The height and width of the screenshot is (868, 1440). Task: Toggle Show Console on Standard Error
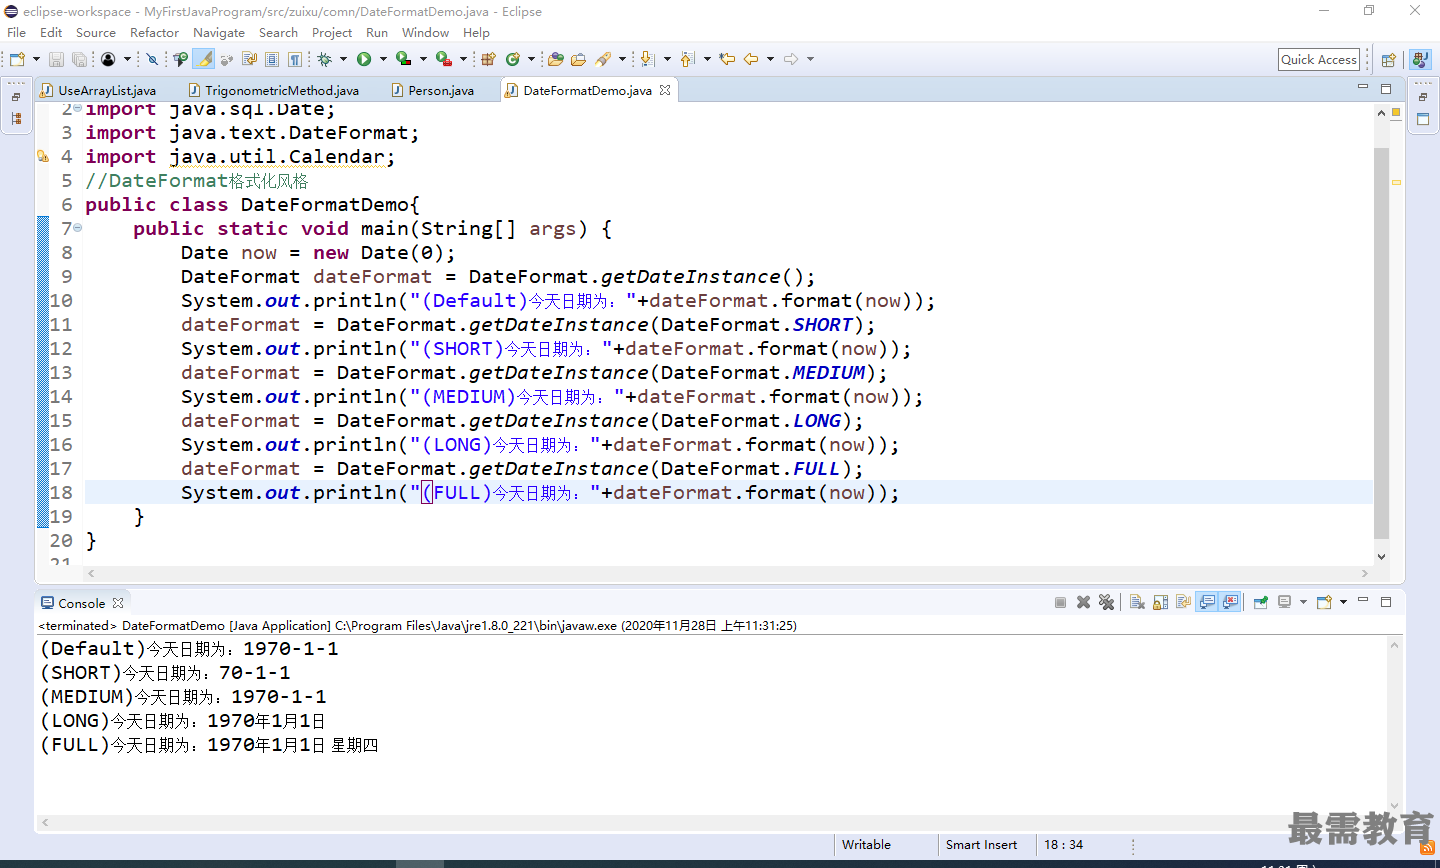[x=1230, y=602]
